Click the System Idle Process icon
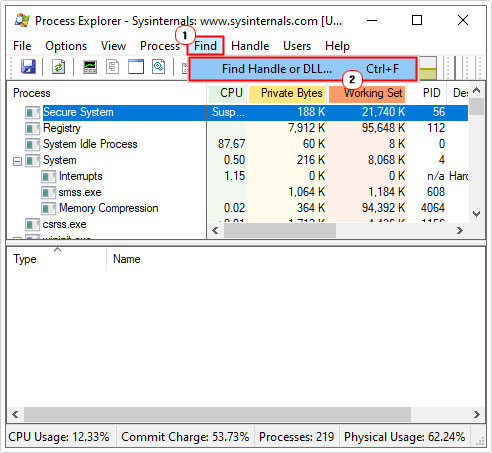Screen dimensions: 492x453 click(33, 144)
